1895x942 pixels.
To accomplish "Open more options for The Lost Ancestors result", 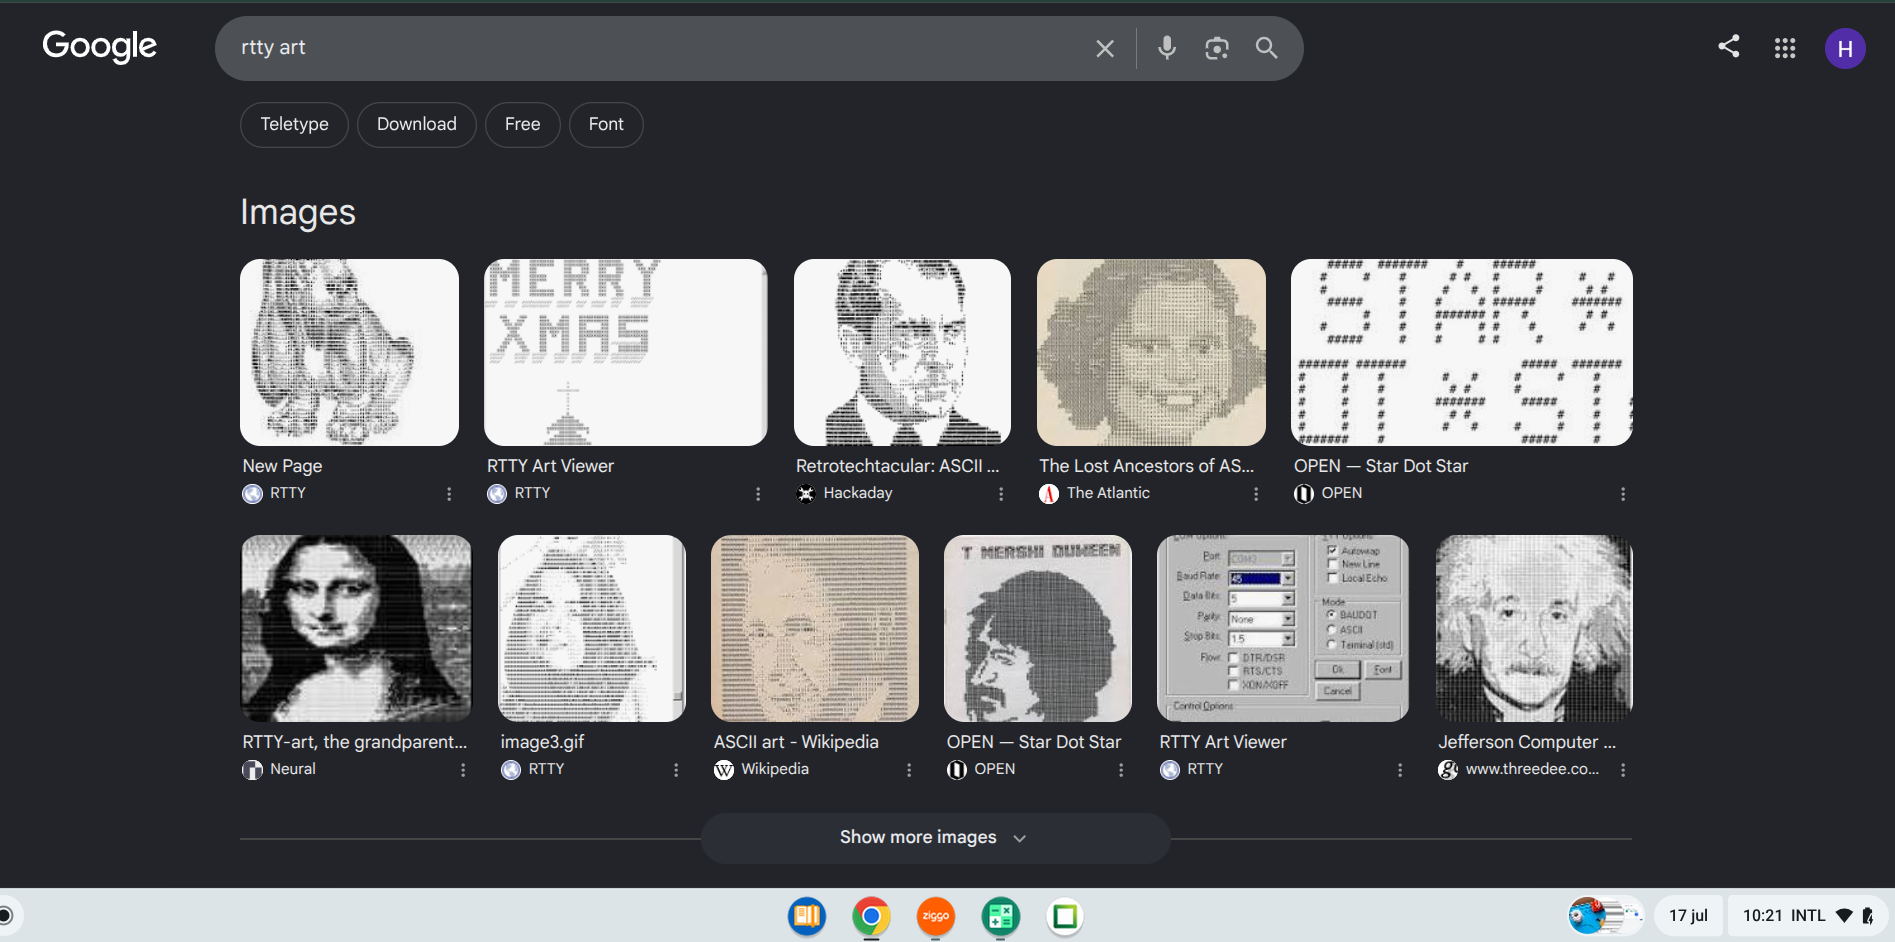I will point(1256,494).
